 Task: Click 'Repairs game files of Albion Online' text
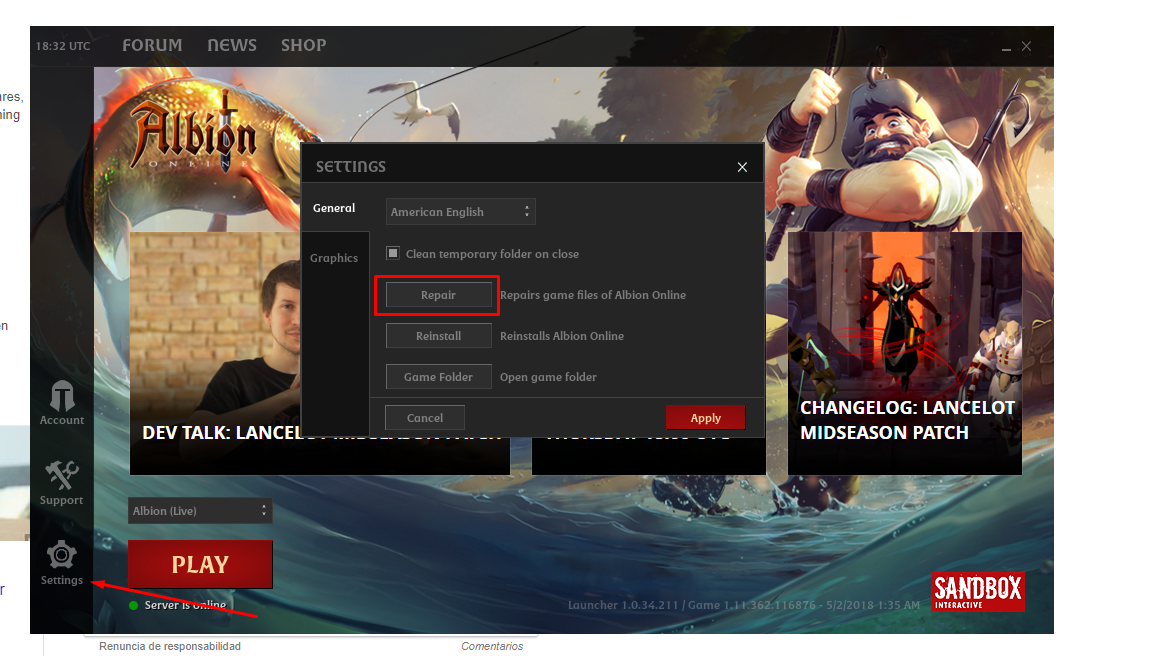593,295
